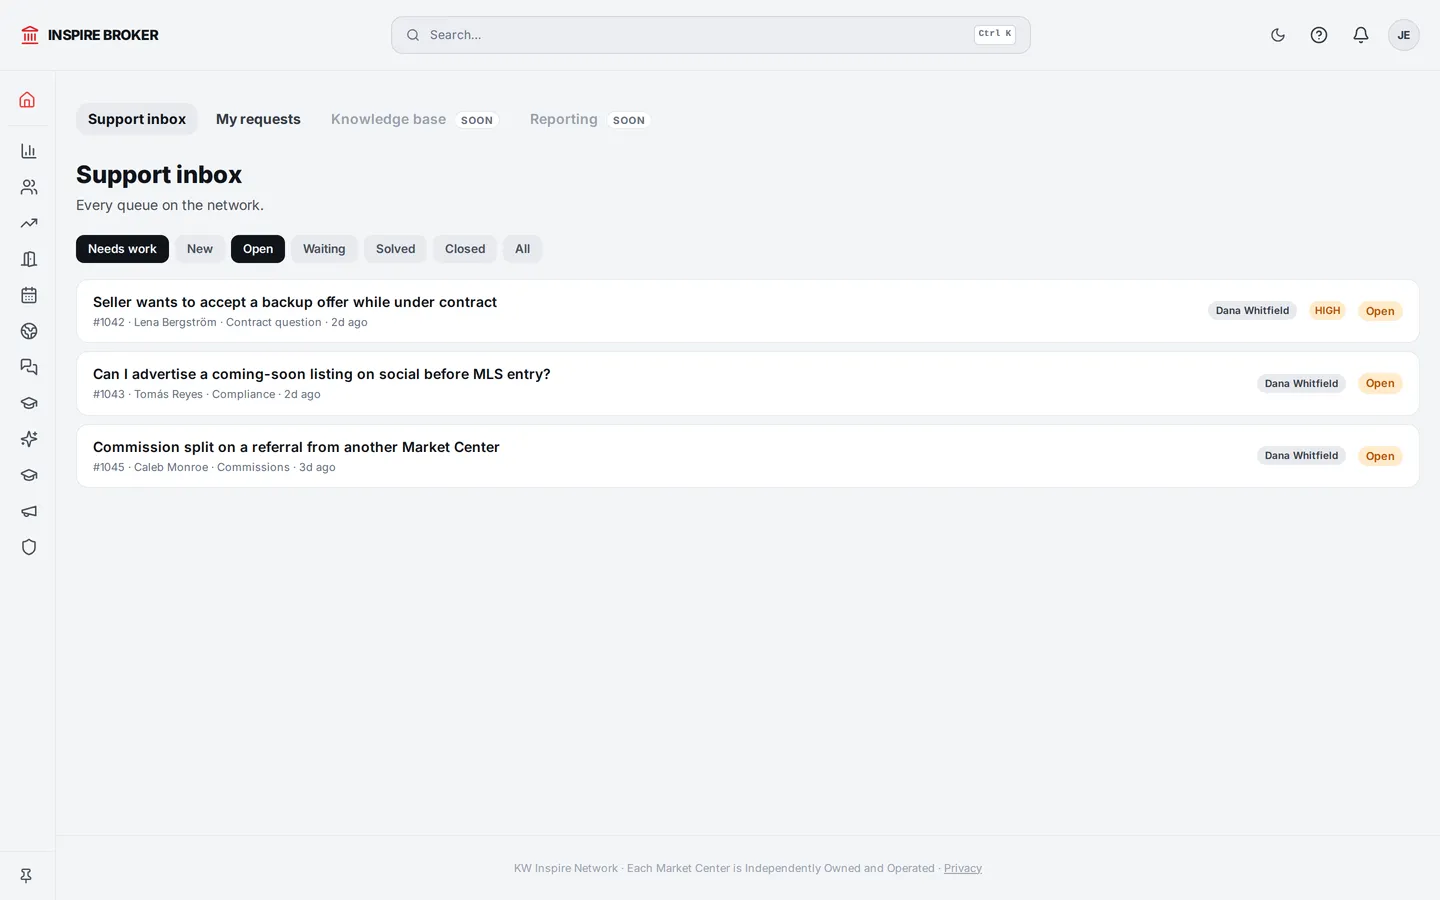Toggle the Open status filter chip
Viewport: 1440px width, 900px height.
click(258, 249)
